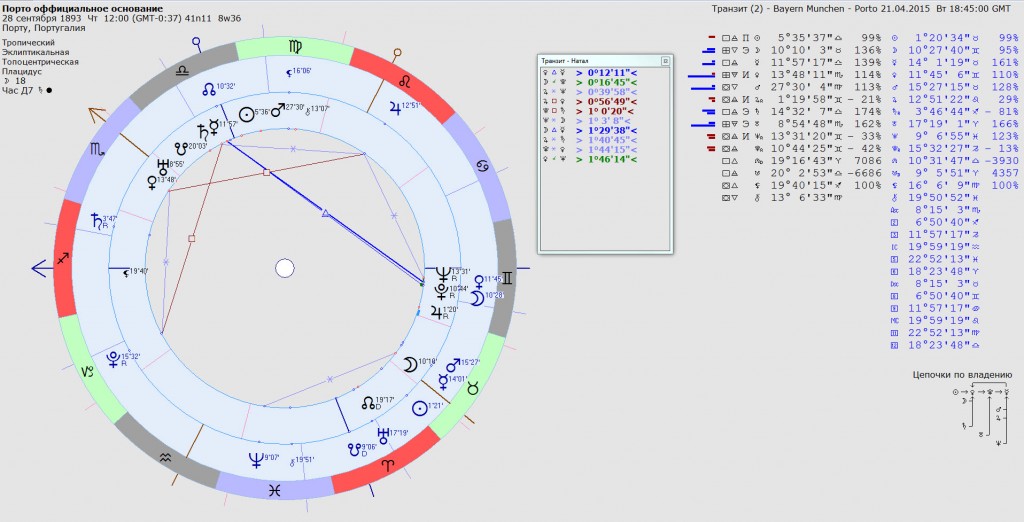Click transit Saturn row 3°46'44" -81%

pos(955,112)
